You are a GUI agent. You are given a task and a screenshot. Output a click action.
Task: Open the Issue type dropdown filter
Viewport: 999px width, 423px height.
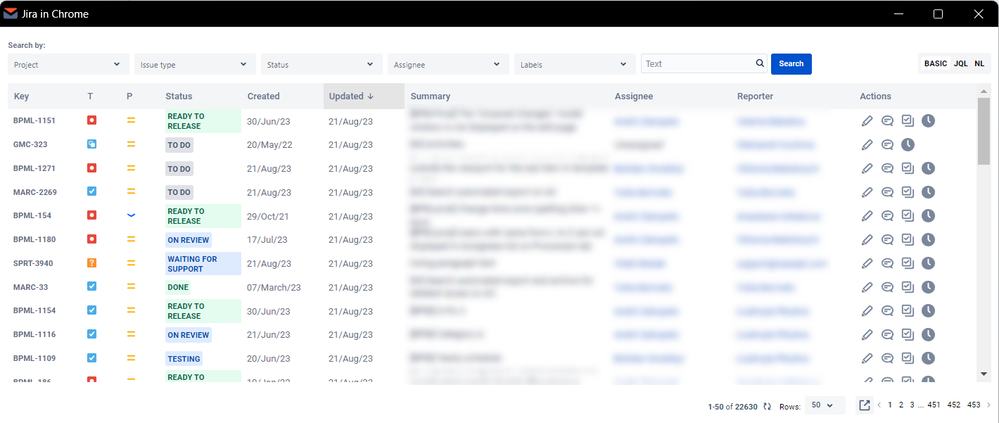[194, 64]
